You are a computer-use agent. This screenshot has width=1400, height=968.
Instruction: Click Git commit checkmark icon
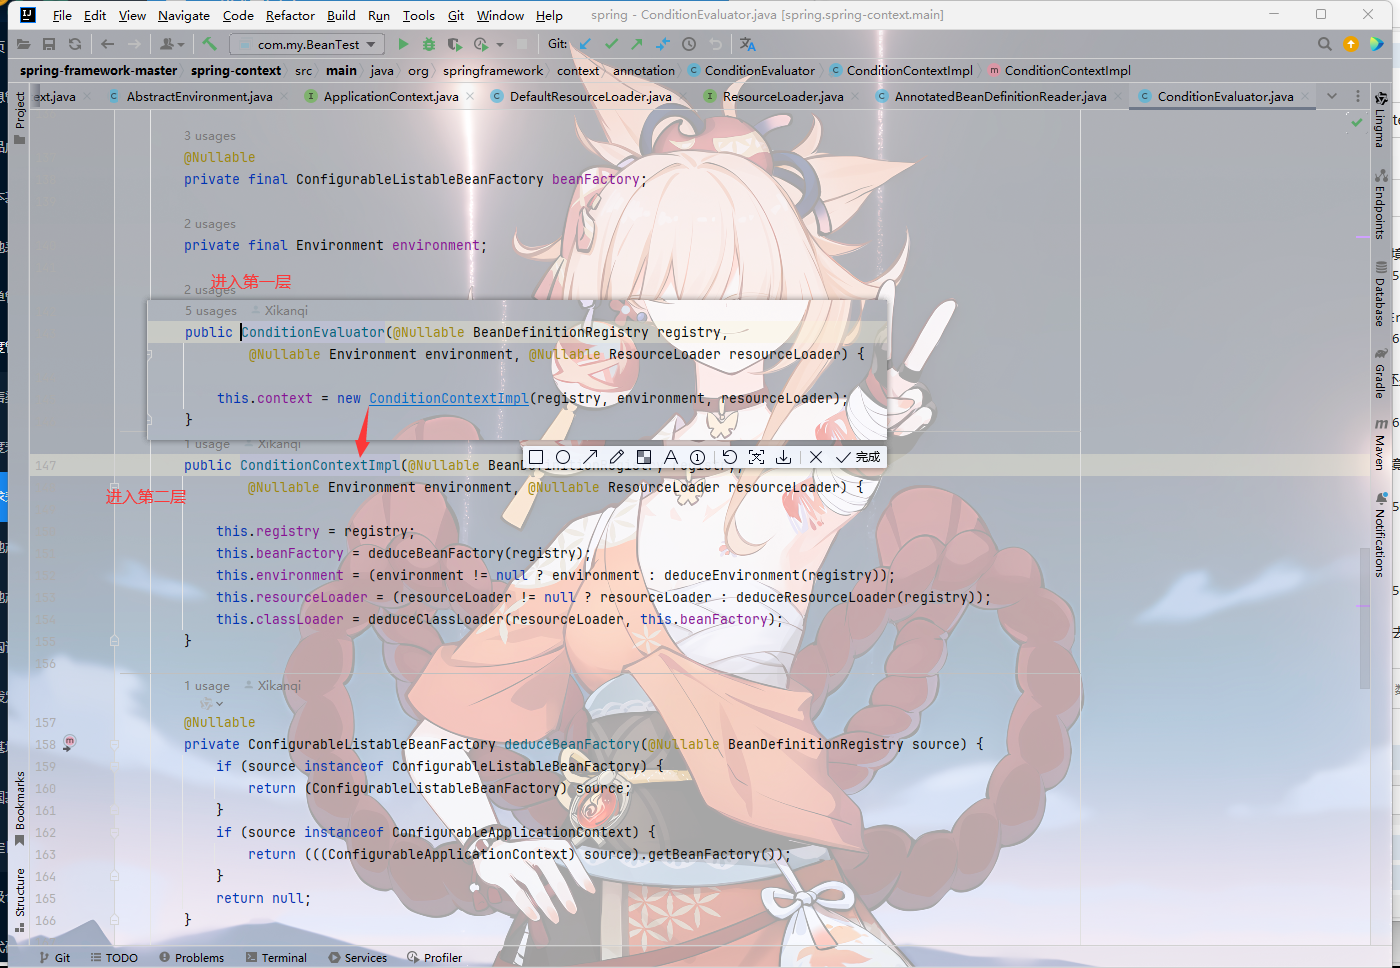pos(611,44)
